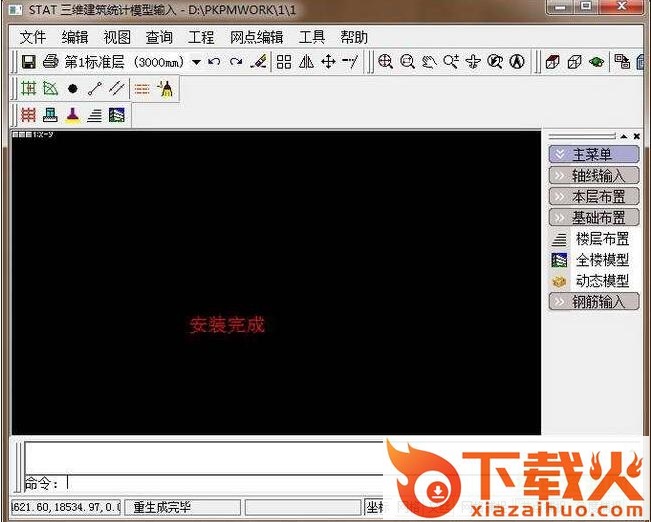The width and height of the screenshot is (651, 522).
Task: Select the angled grid axis tool
Action: (51, 88)
